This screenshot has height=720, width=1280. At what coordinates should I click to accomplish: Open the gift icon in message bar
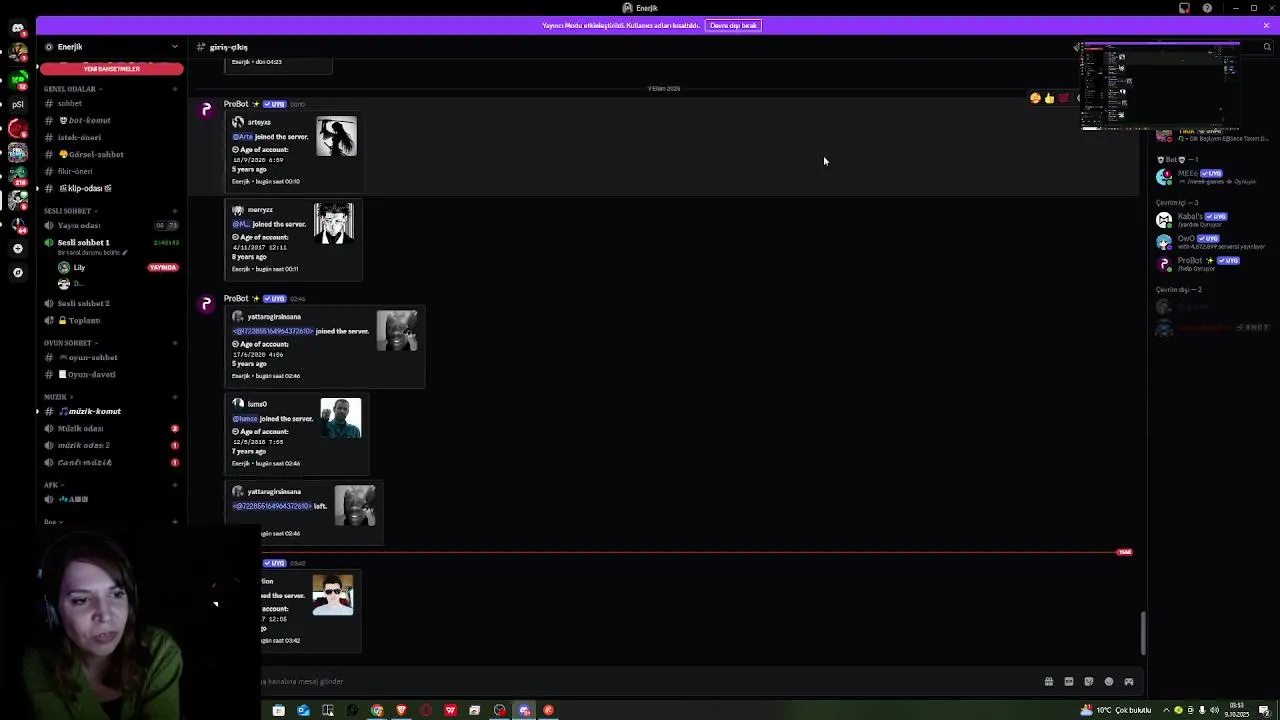click(1049, 682)
